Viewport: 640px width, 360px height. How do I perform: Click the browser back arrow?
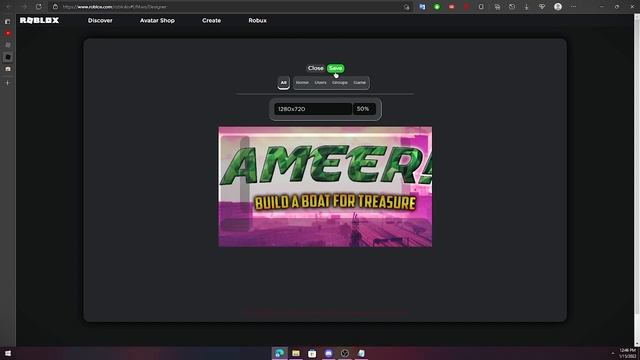click(x=8, y=7)
